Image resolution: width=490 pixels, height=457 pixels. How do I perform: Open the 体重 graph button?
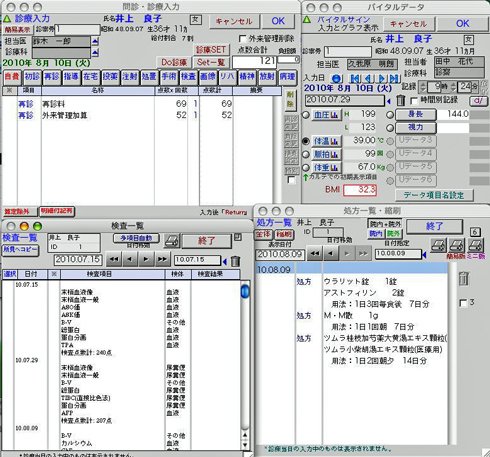326,167
